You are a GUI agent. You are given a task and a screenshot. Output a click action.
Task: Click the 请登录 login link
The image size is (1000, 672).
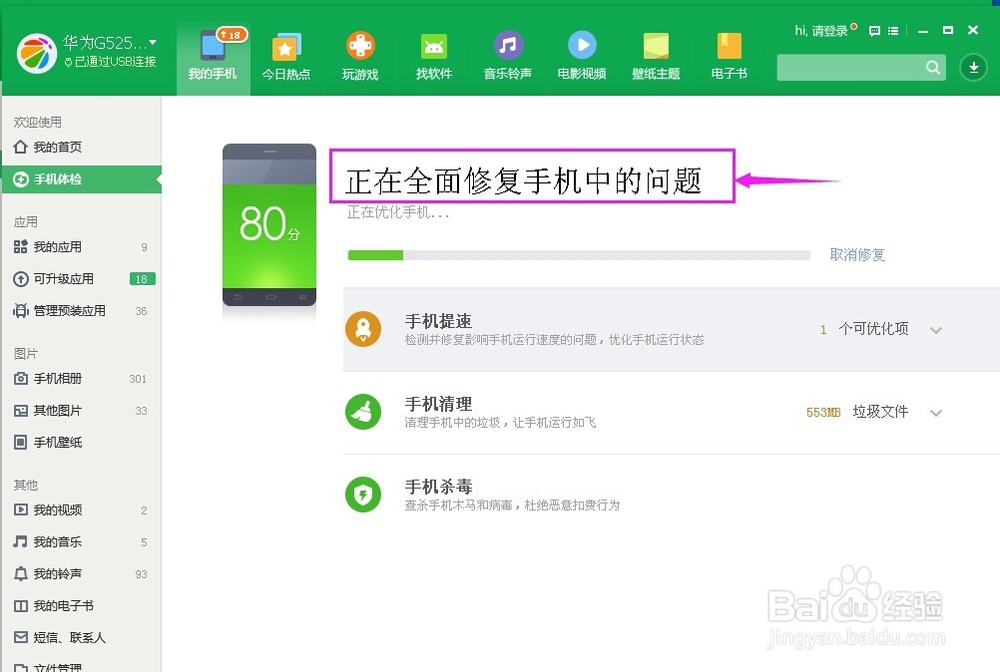831,31
